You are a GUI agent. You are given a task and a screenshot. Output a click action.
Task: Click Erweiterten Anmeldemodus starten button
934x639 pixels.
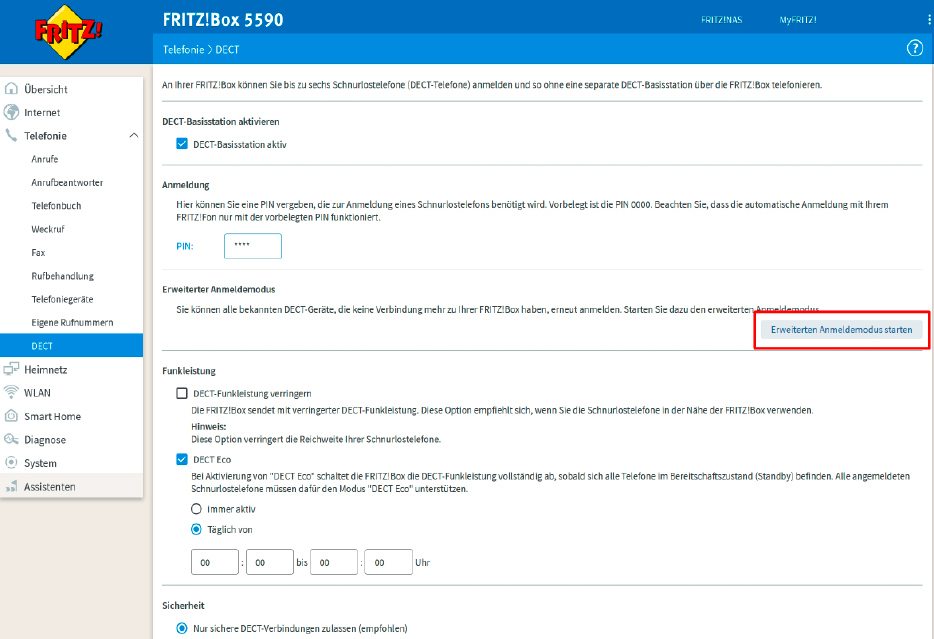tap(841, 329)
